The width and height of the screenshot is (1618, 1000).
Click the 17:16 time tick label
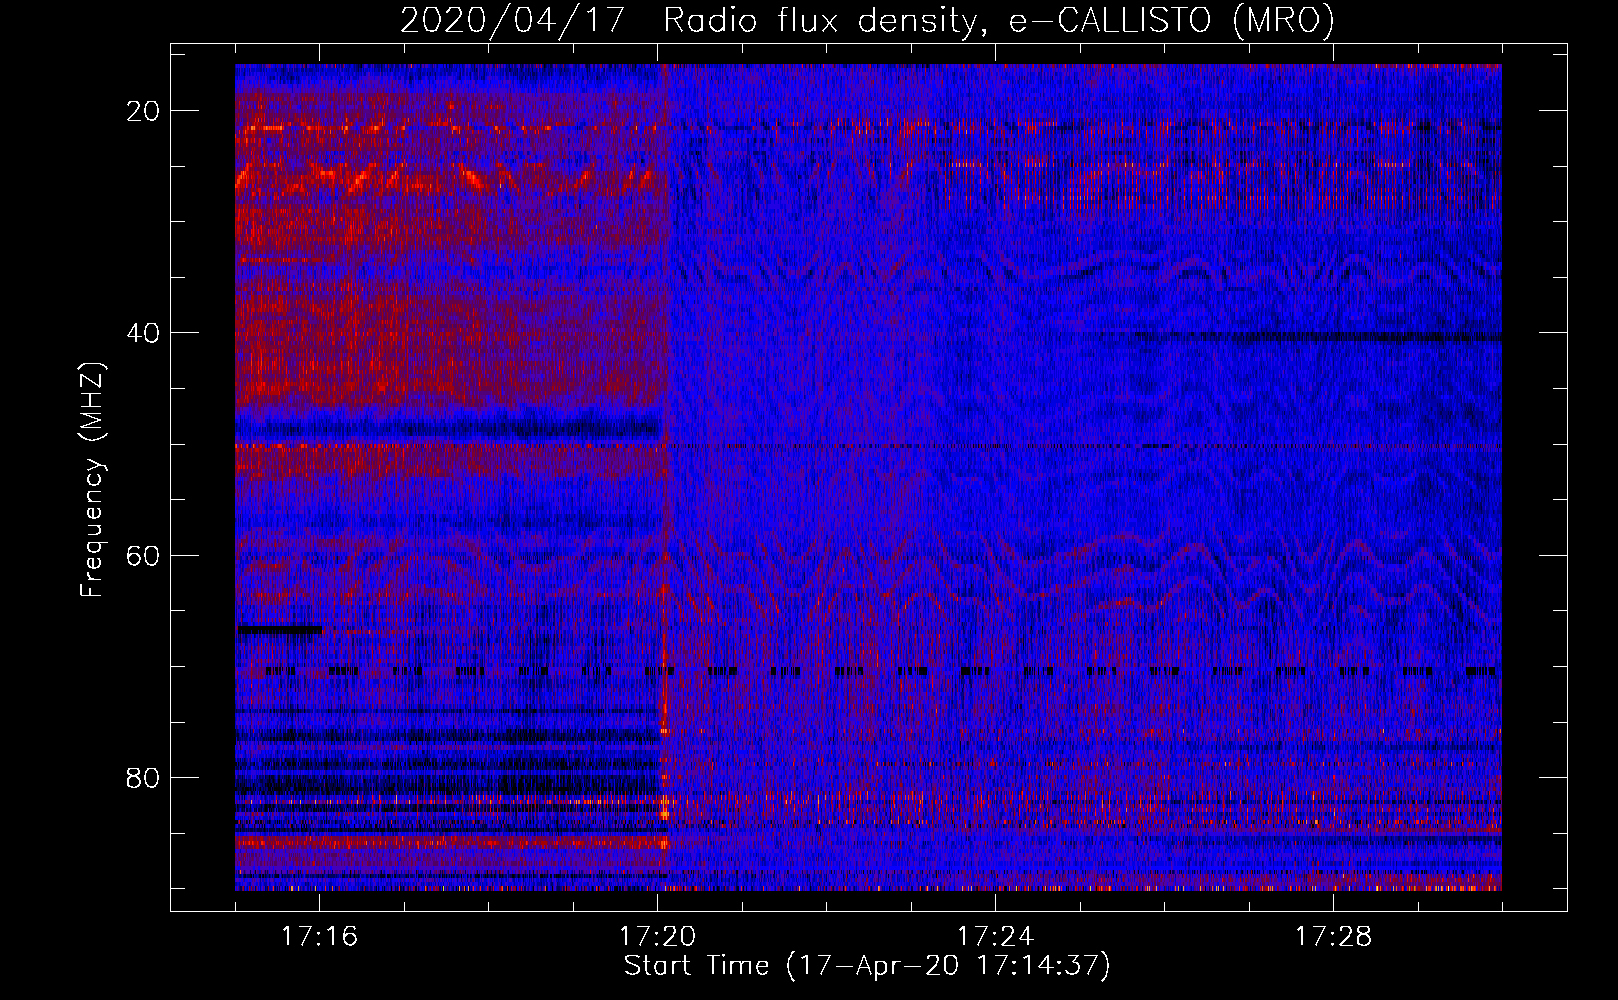click(x=319, y=937)
